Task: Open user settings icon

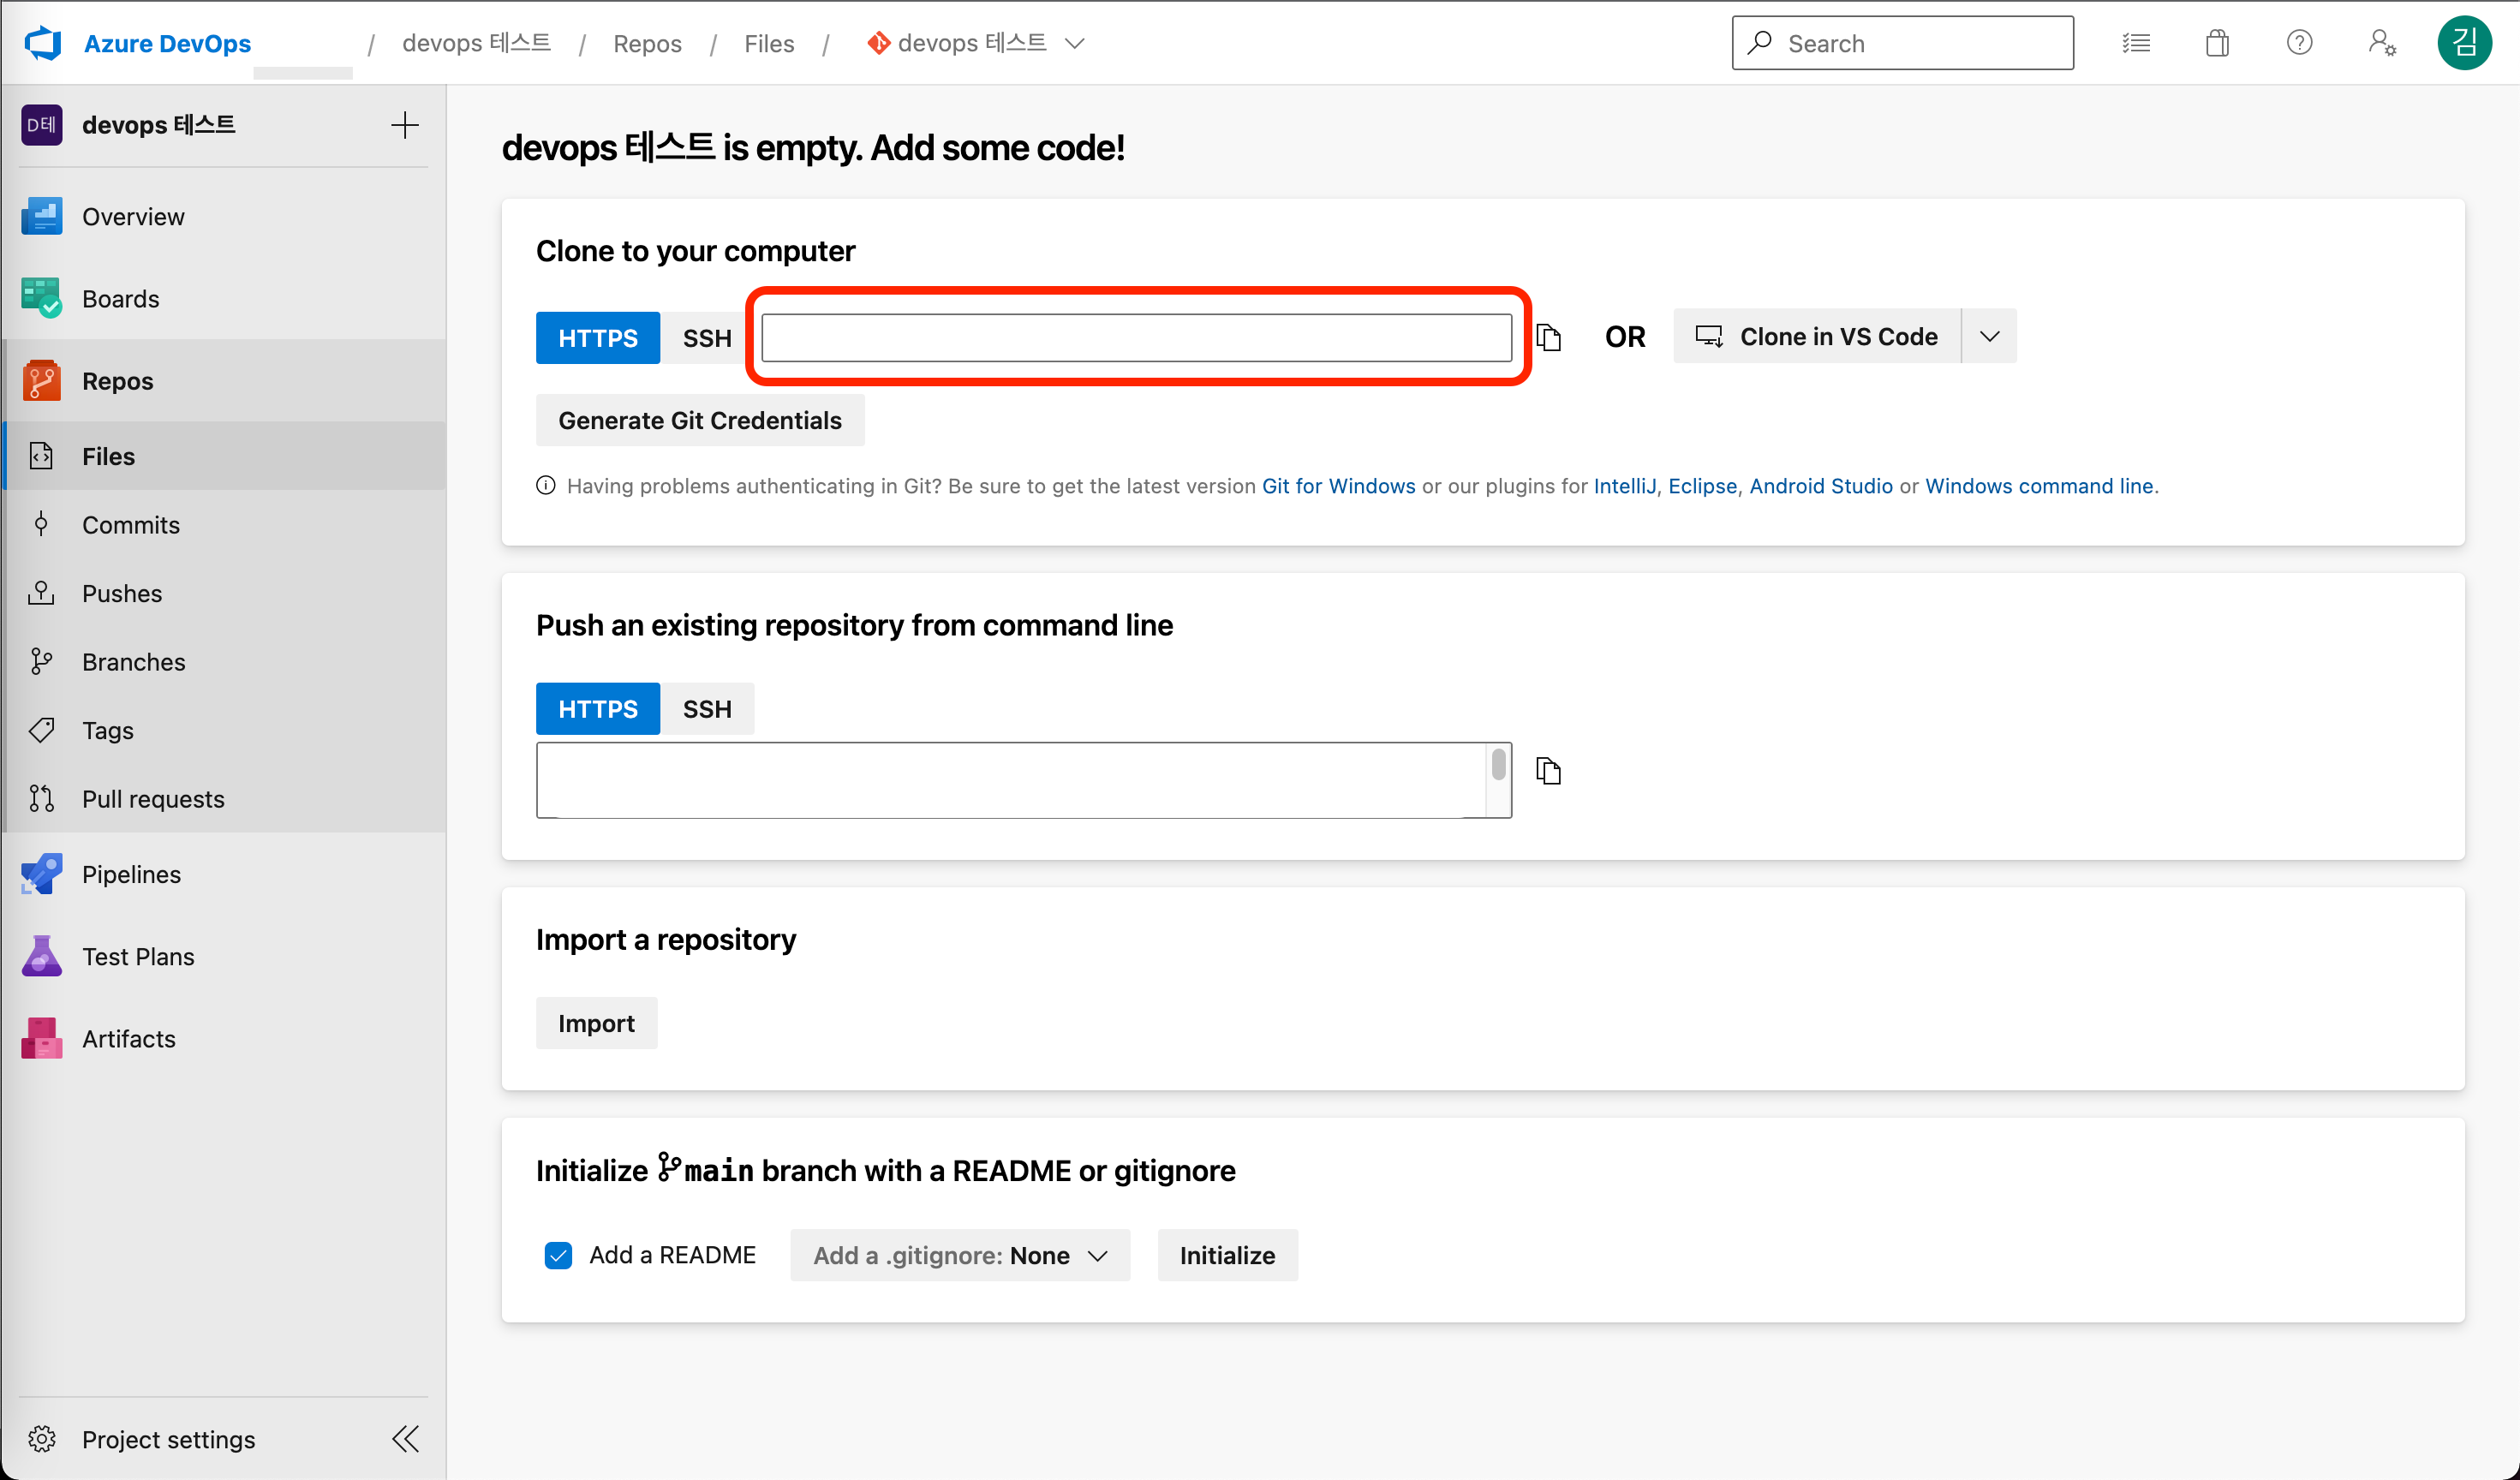Action: coord(2381,43)
